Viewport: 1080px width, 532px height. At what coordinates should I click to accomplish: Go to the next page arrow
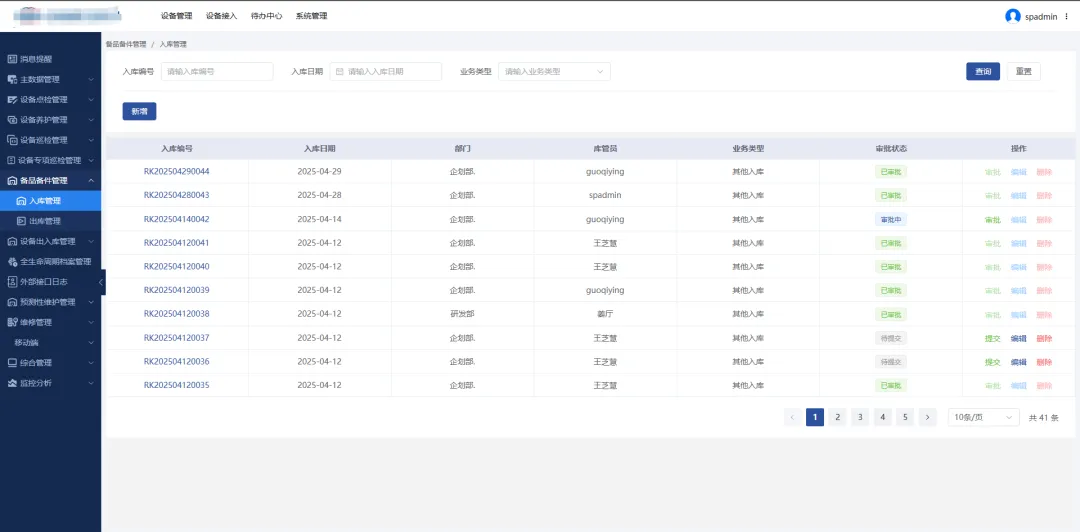(x=928, y=417)
